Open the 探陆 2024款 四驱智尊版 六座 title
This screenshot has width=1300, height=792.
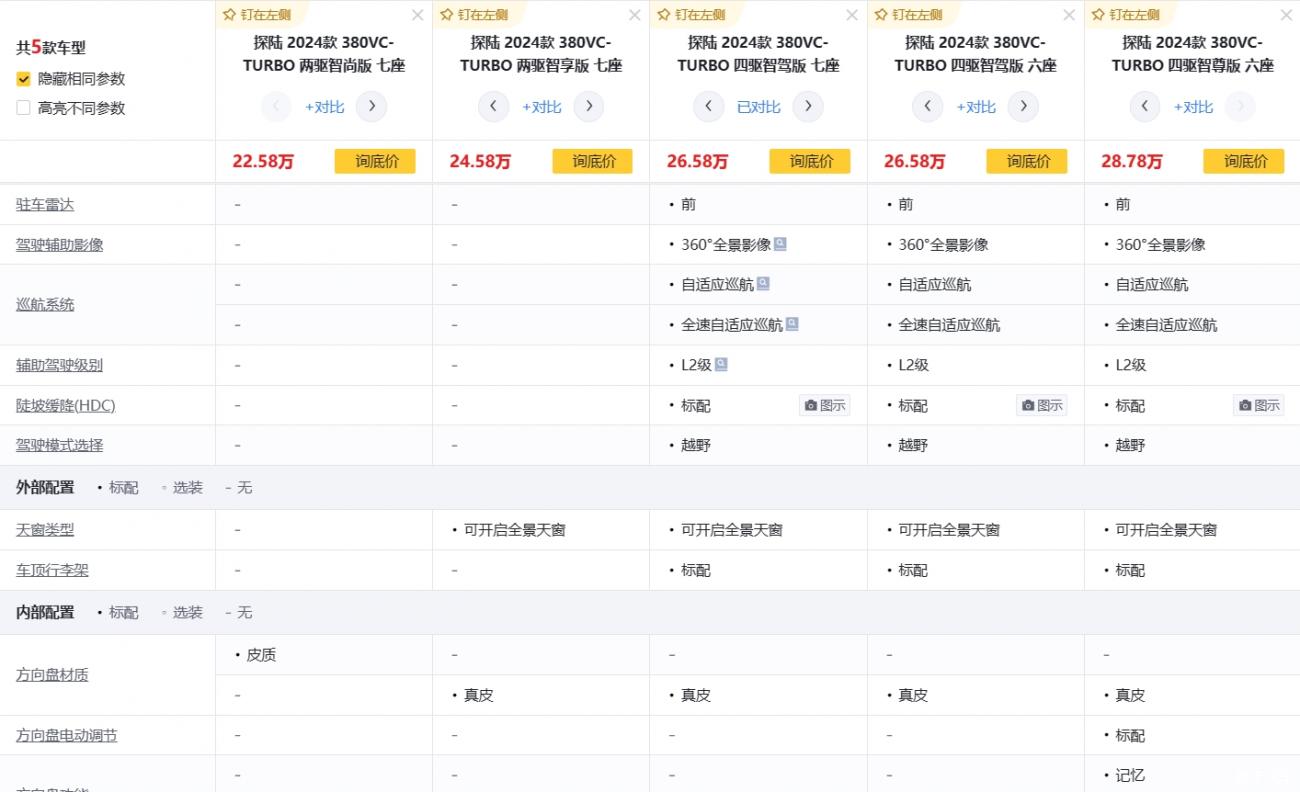1193,54
